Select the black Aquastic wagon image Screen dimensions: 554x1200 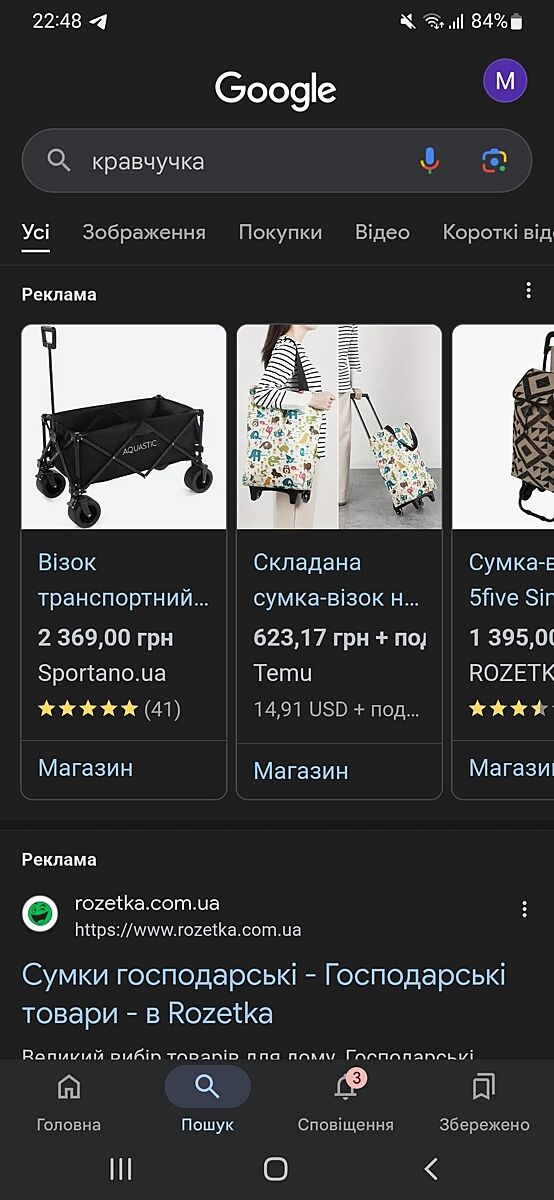click(124, 427)
